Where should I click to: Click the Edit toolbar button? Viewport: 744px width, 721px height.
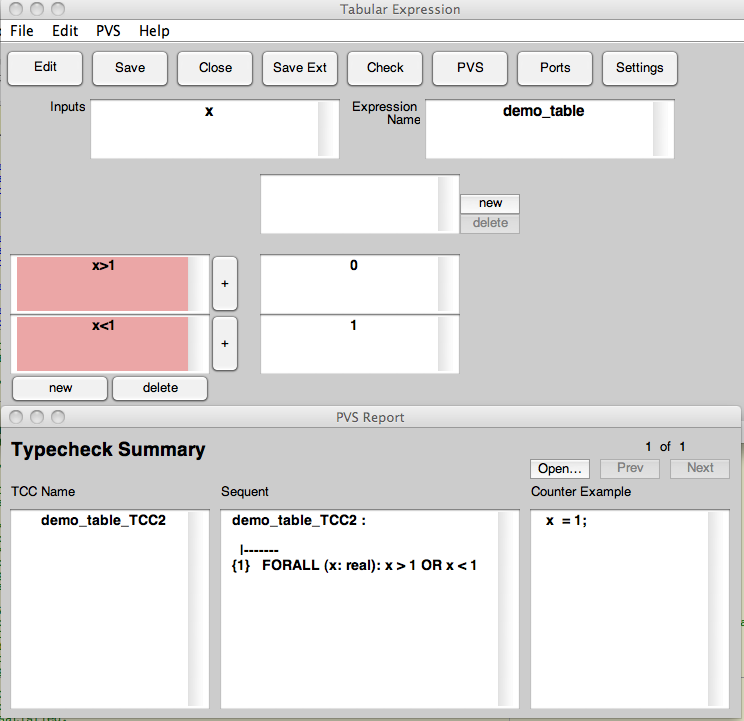click(x=45, y=68)
